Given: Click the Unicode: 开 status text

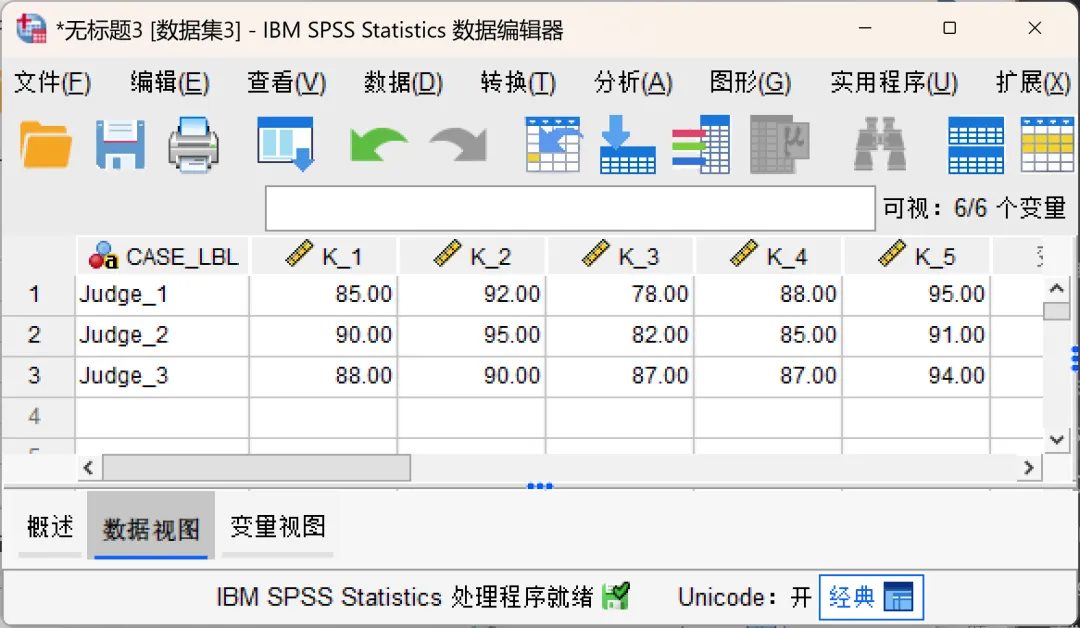Looking at the screenshot, I should point(745,597).
